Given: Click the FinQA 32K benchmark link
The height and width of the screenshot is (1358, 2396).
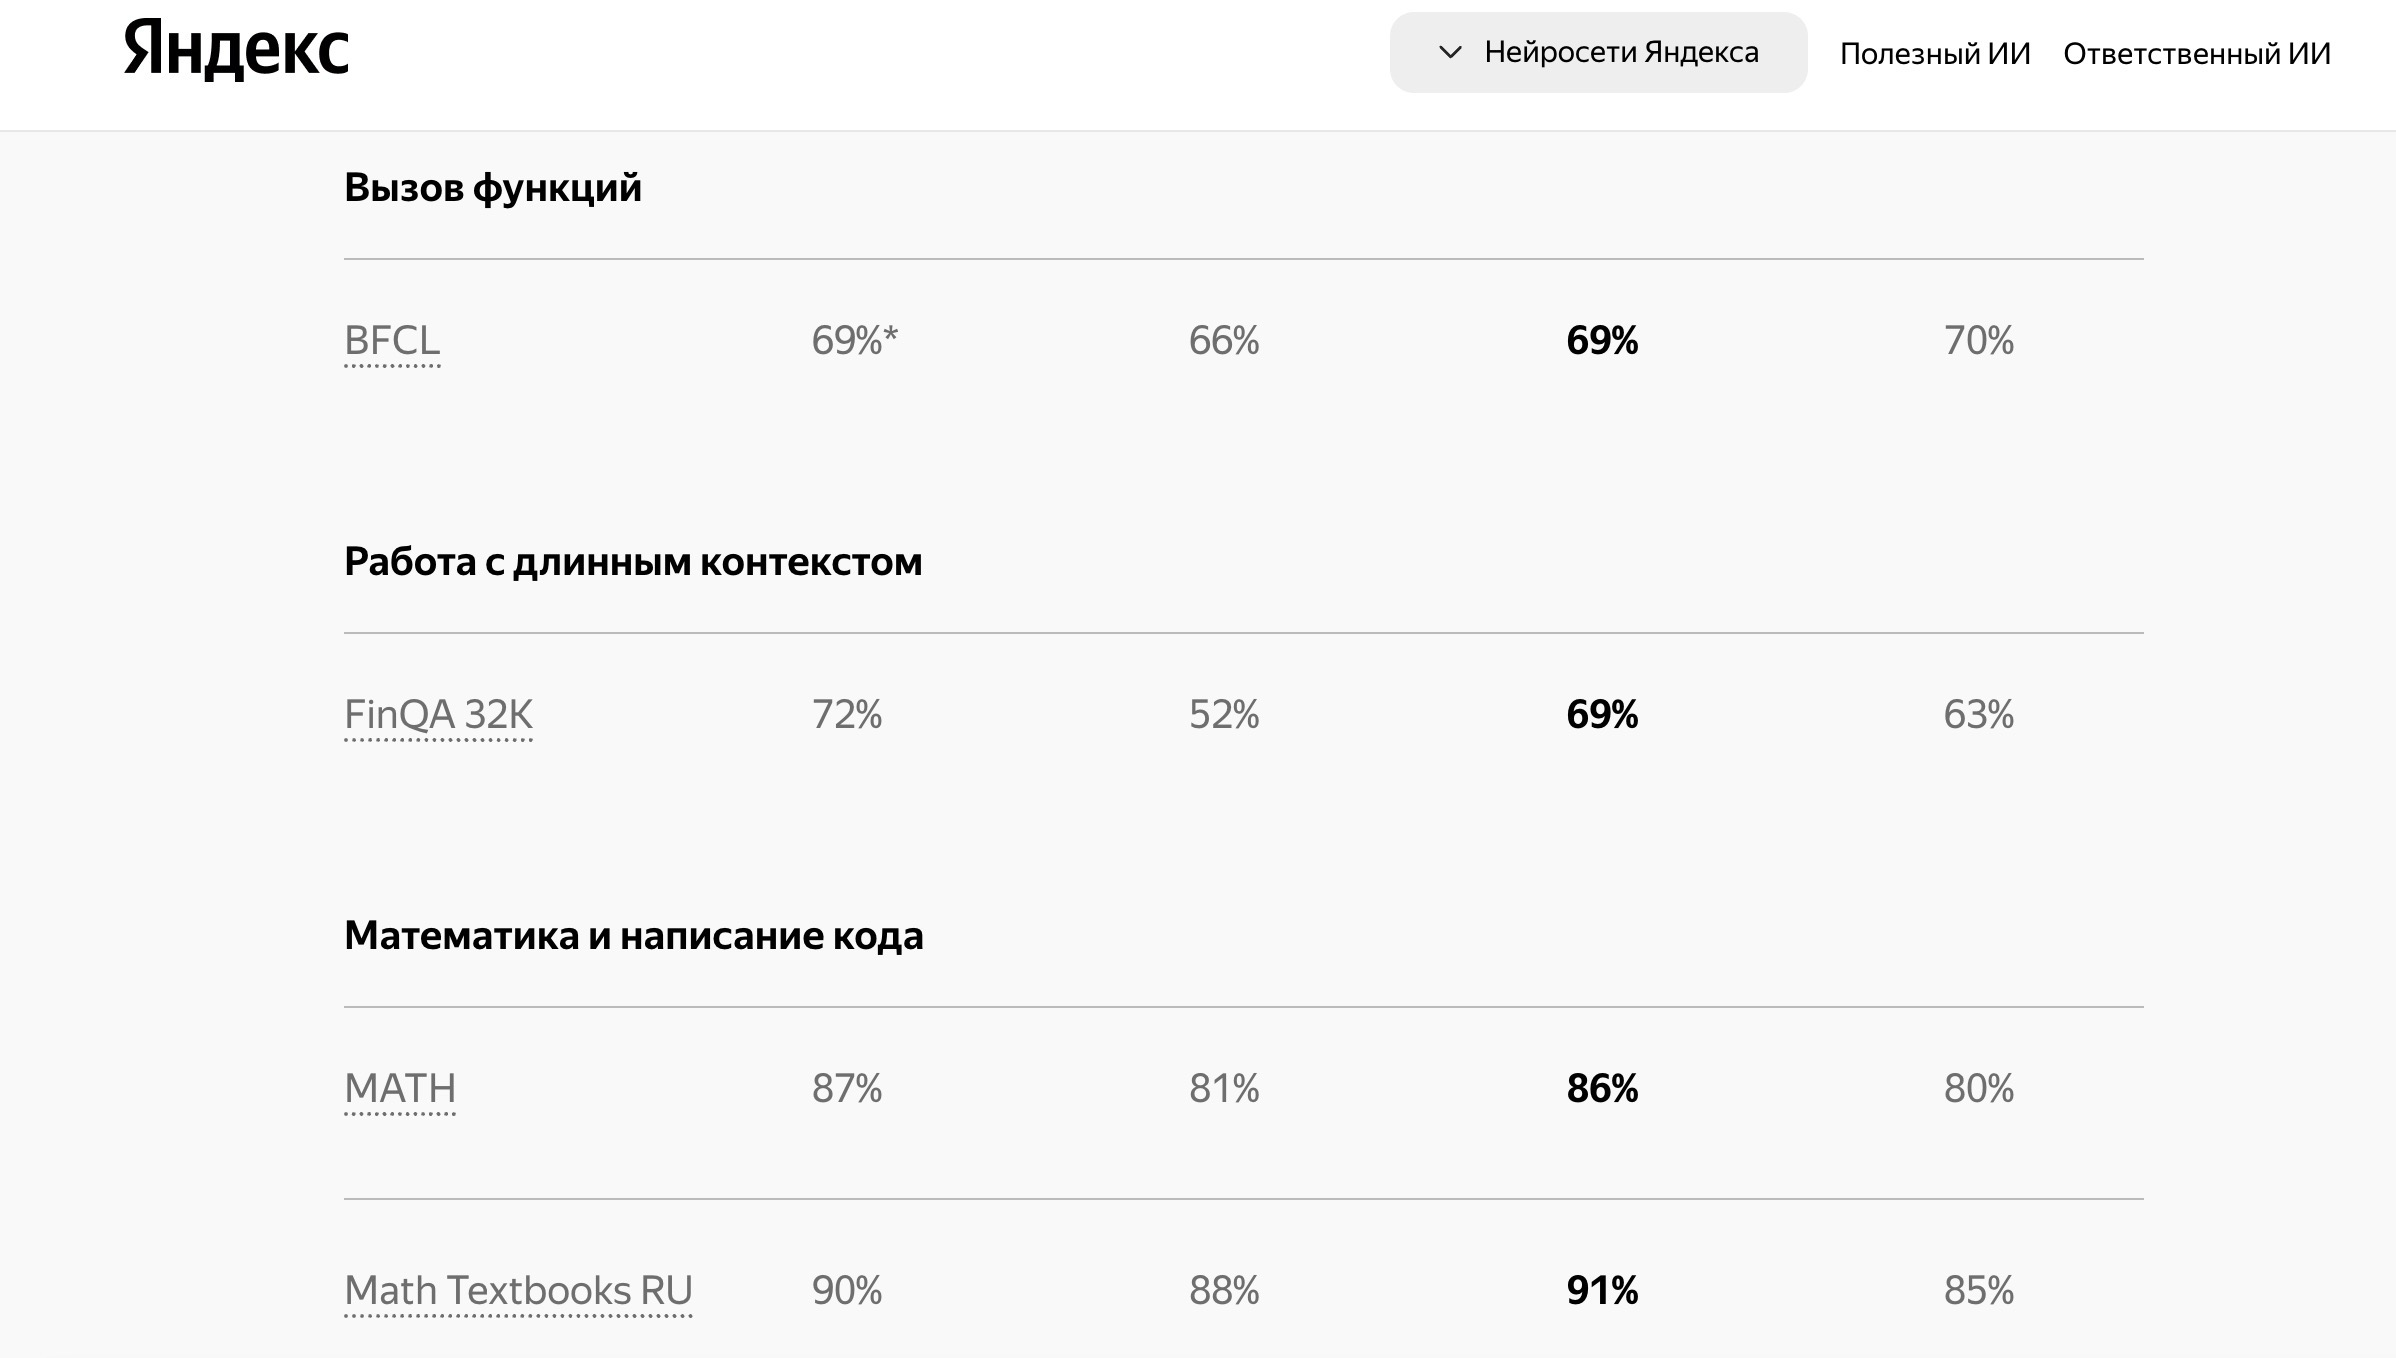Looking at the screenshot, I should click(x=438, y=715).
